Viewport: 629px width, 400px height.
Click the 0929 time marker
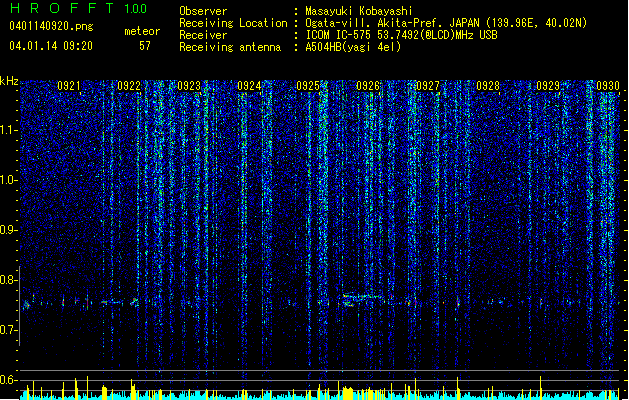[x=548, y=86]
